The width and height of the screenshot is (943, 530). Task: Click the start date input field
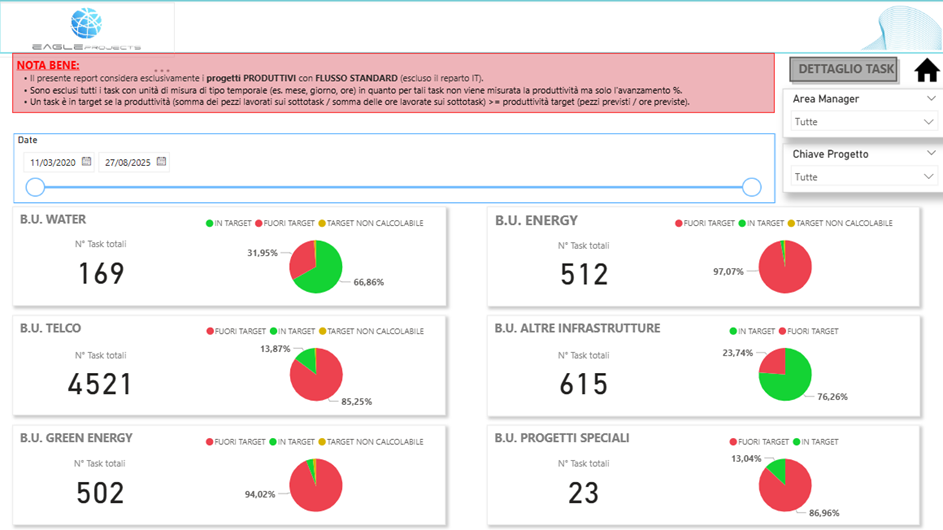pyautogui.click(x=52, y=162)
